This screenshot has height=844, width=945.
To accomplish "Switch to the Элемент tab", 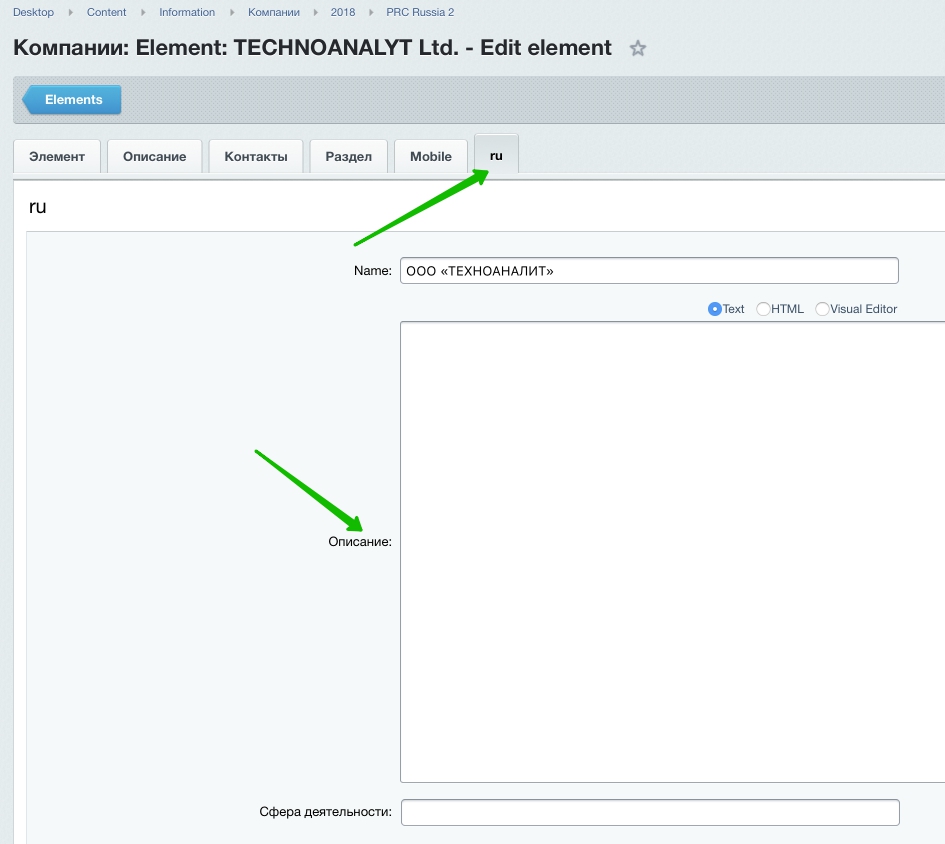I will pyautogui.click(x=57, y=157).
